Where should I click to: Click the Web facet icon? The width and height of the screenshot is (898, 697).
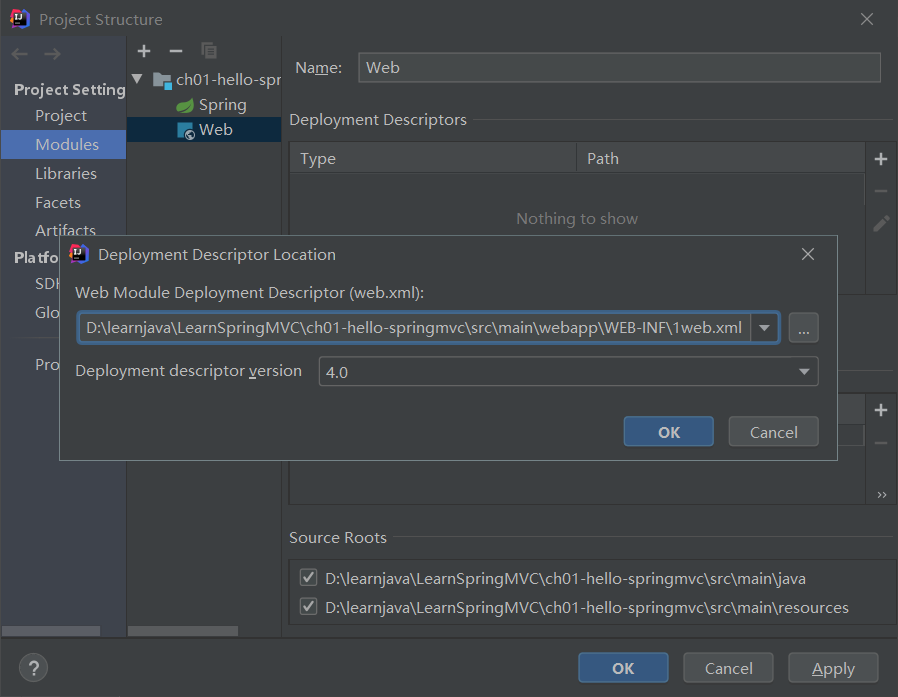186,131
